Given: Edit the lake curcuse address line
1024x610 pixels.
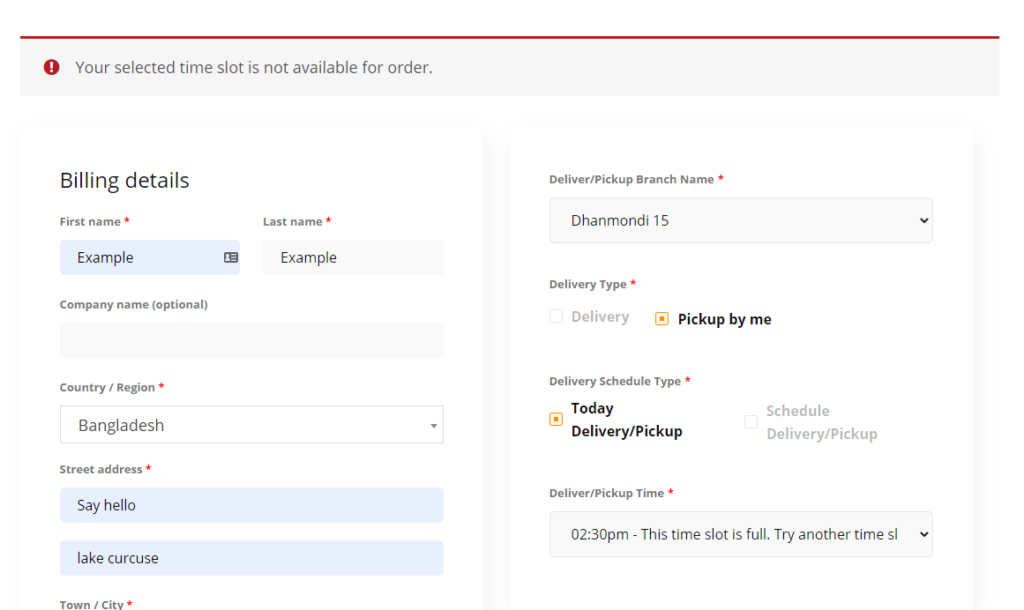Looking at the screenshot, I should [x=251, y=558].
